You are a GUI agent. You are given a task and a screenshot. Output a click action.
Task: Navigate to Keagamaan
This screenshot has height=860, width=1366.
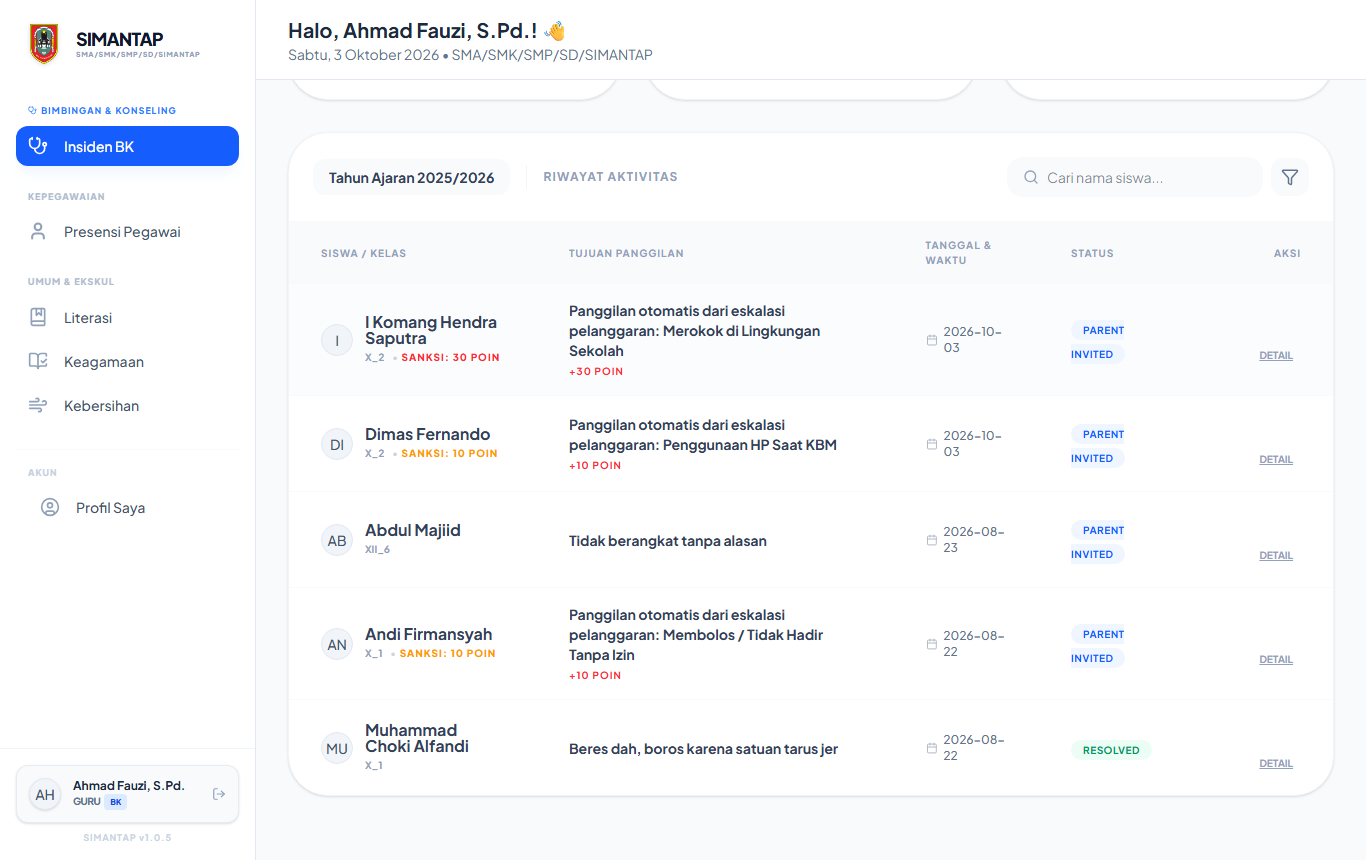pyautogui.click(x=127, y=362)
